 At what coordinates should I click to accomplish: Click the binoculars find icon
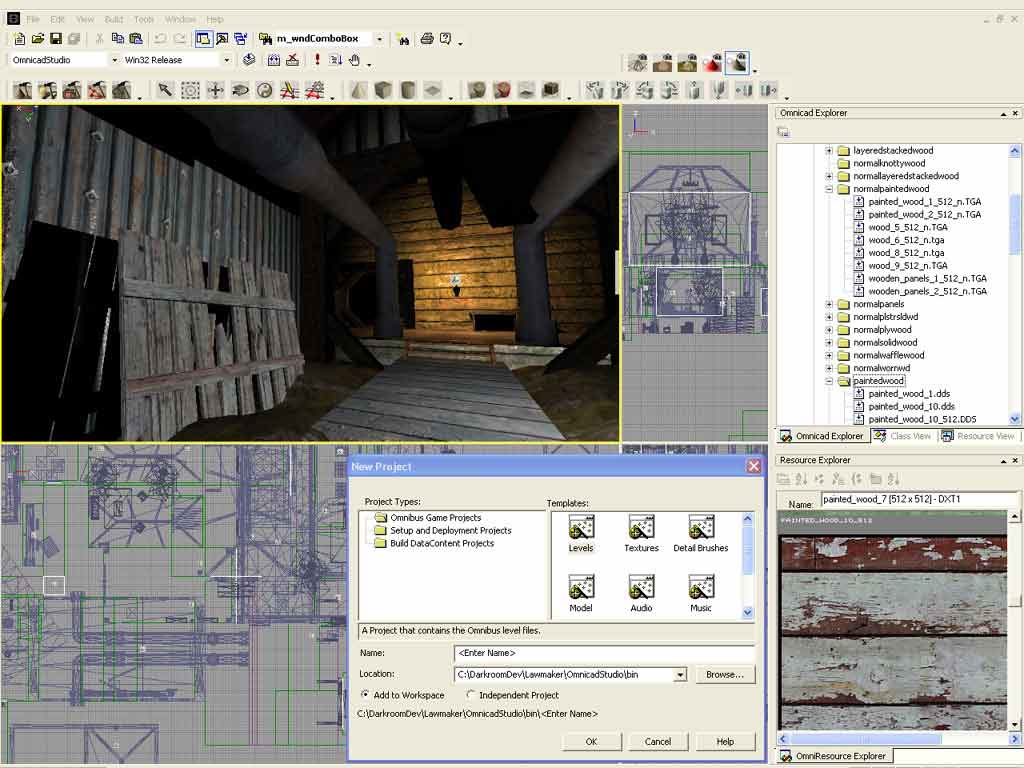pos(403,39)
